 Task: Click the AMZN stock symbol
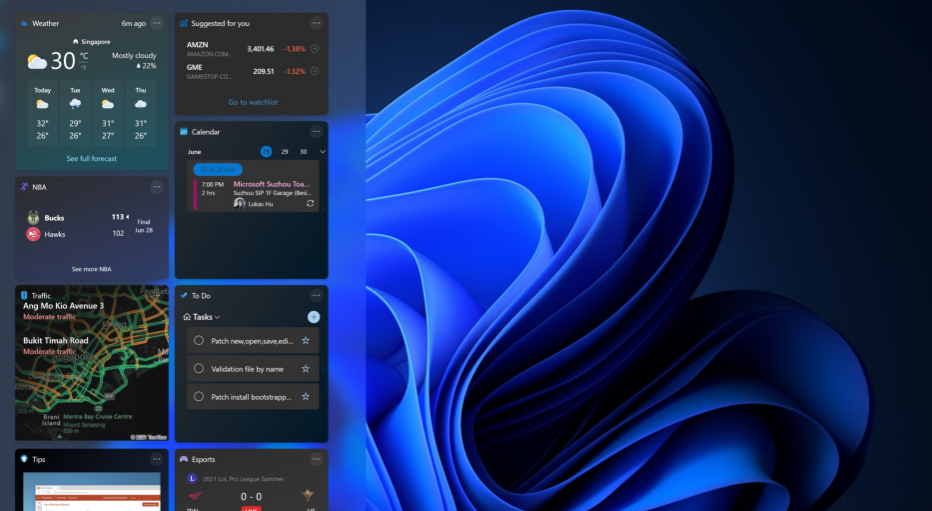(x=197, y=45)
